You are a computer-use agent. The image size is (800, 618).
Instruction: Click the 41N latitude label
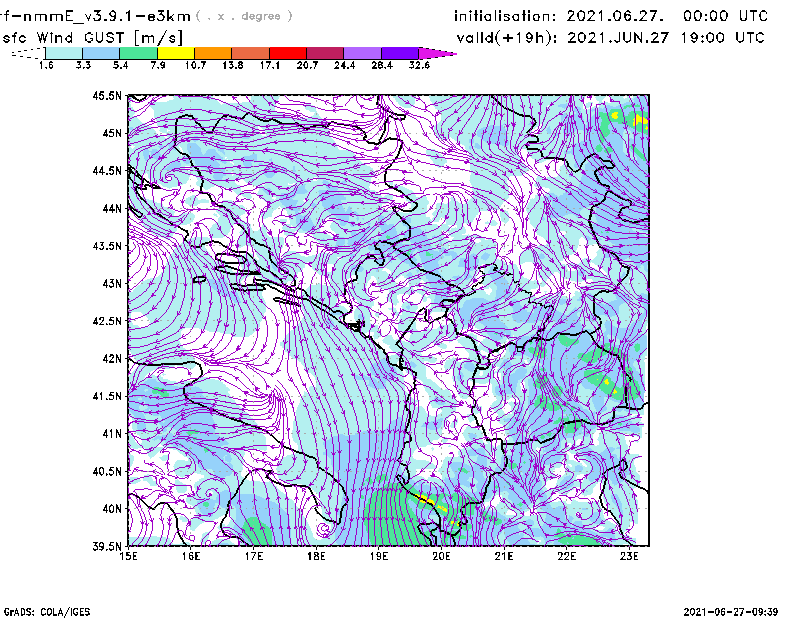(x=112, y=434)
